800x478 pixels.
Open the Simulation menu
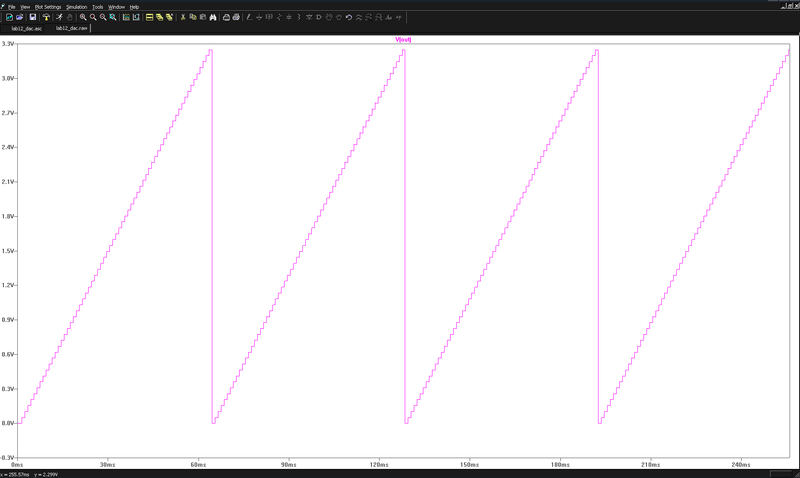click(x=77, y=7)
